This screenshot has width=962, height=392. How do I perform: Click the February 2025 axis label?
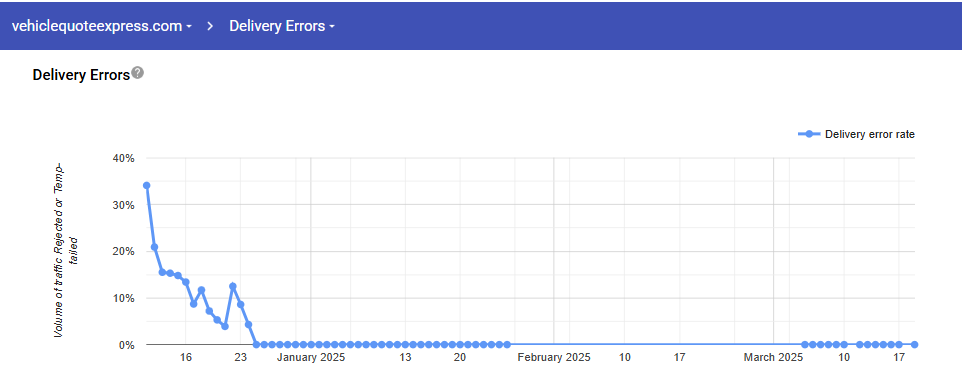click(554, 358)
